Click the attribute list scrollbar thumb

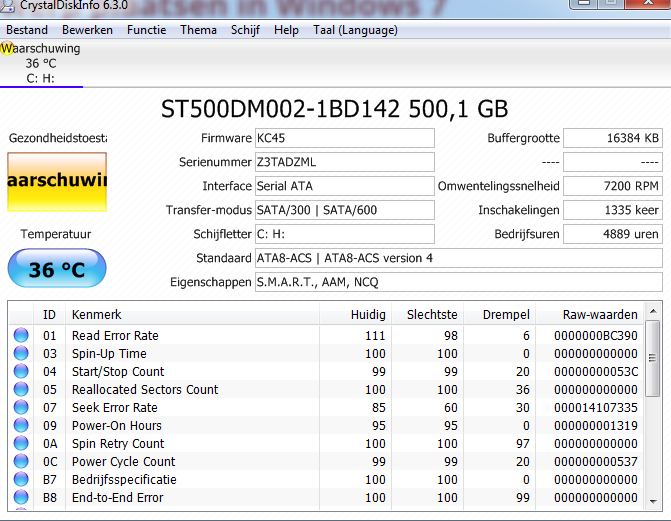653,358
